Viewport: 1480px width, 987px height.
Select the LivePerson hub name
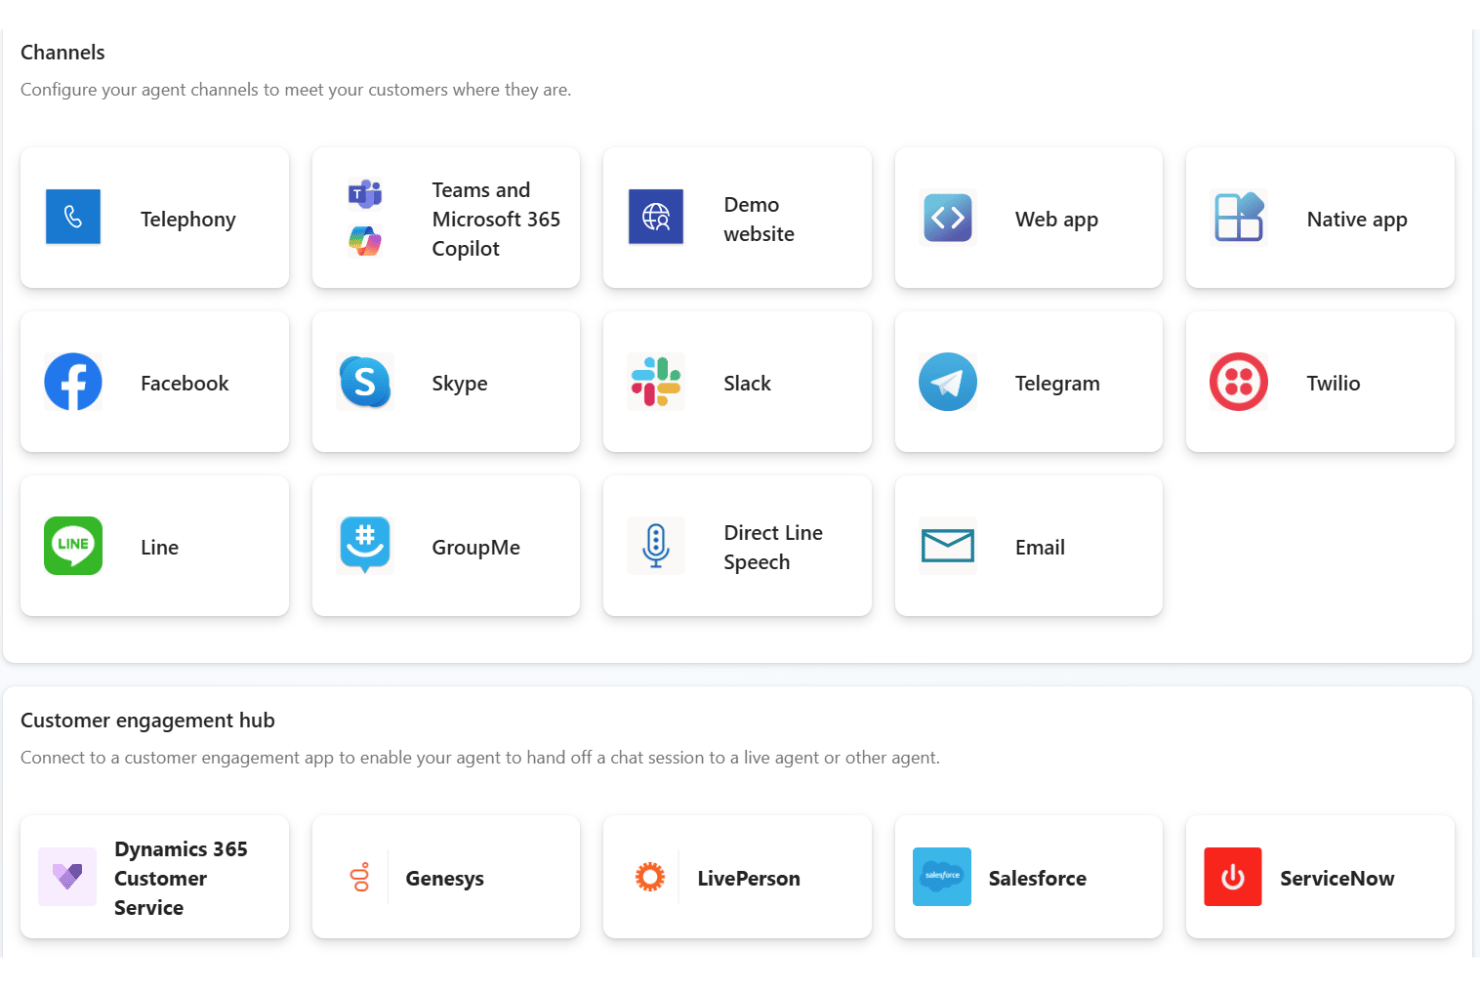(x=748, y=878)
